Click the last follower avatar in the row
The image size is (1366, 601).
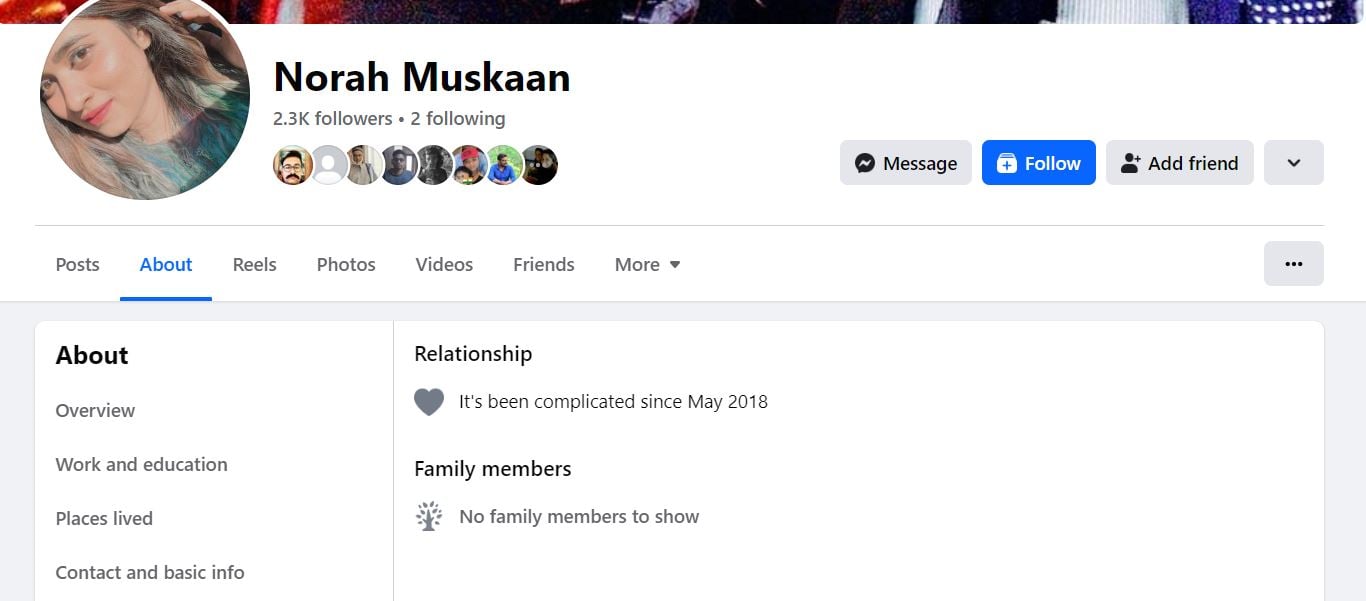(x=539, y=165)
